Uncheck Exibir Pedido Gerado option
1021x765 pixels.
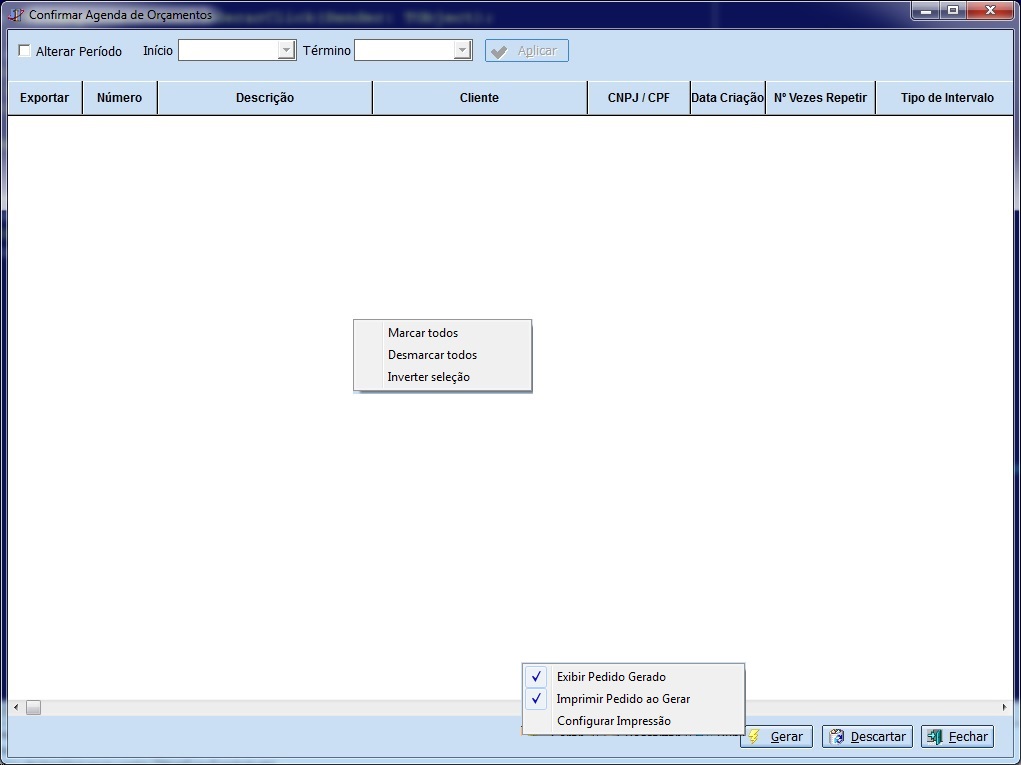pos(610,677)
